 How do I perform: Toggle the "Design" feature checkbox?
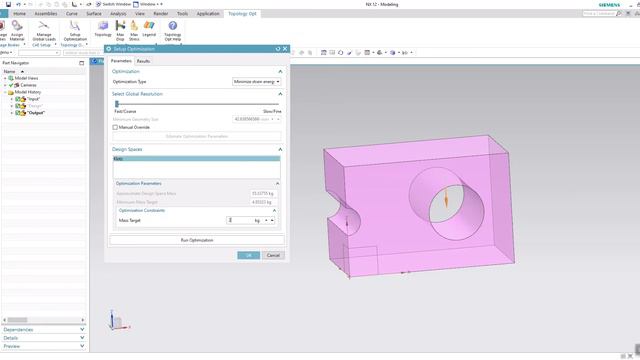(x=18, y=106)
